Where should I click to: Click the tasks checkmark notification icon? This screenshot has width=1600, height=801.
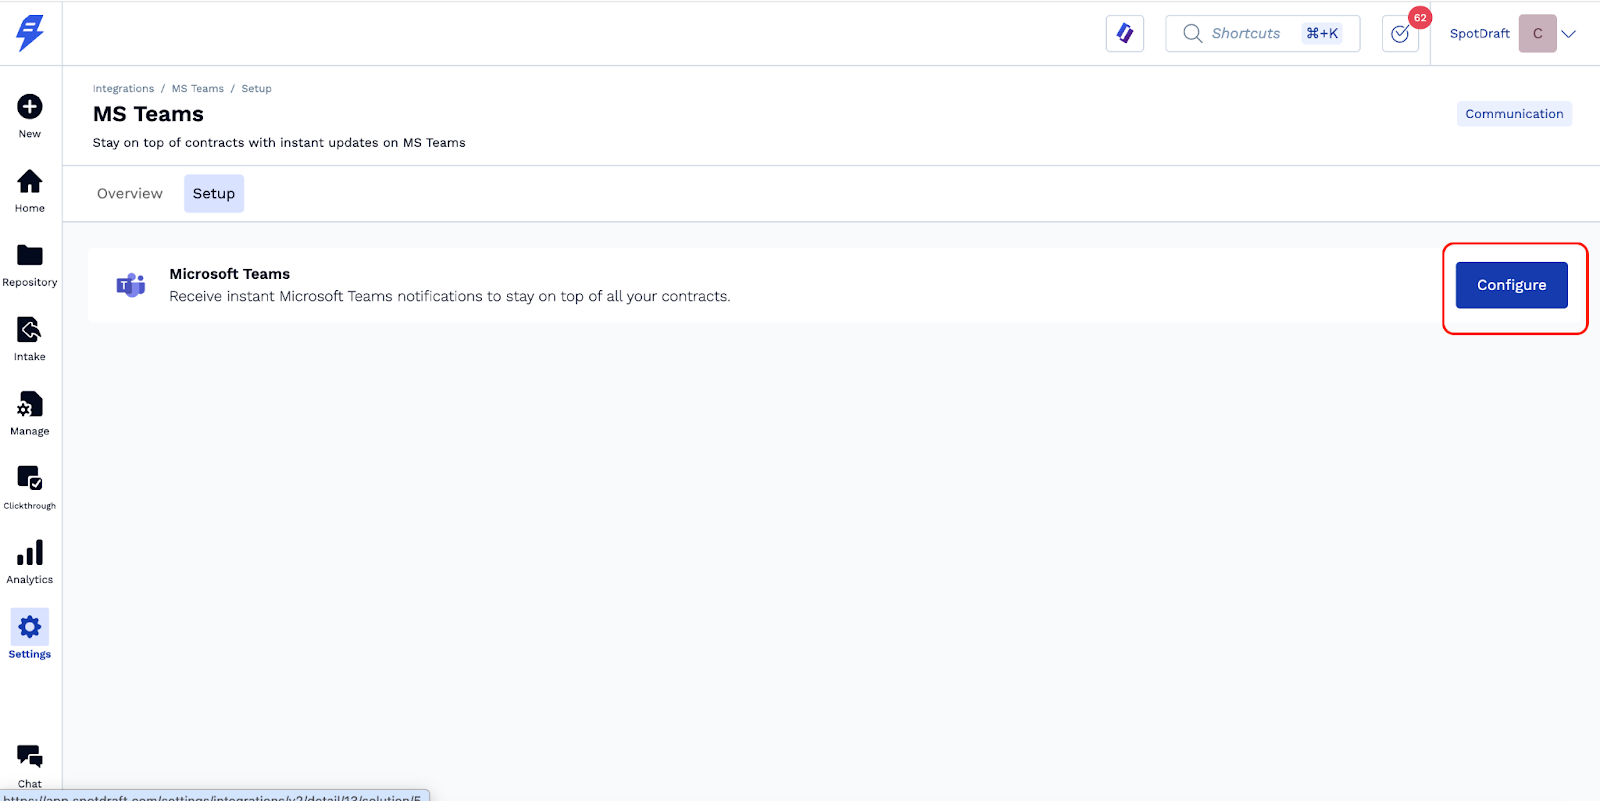click(1400, 34)
